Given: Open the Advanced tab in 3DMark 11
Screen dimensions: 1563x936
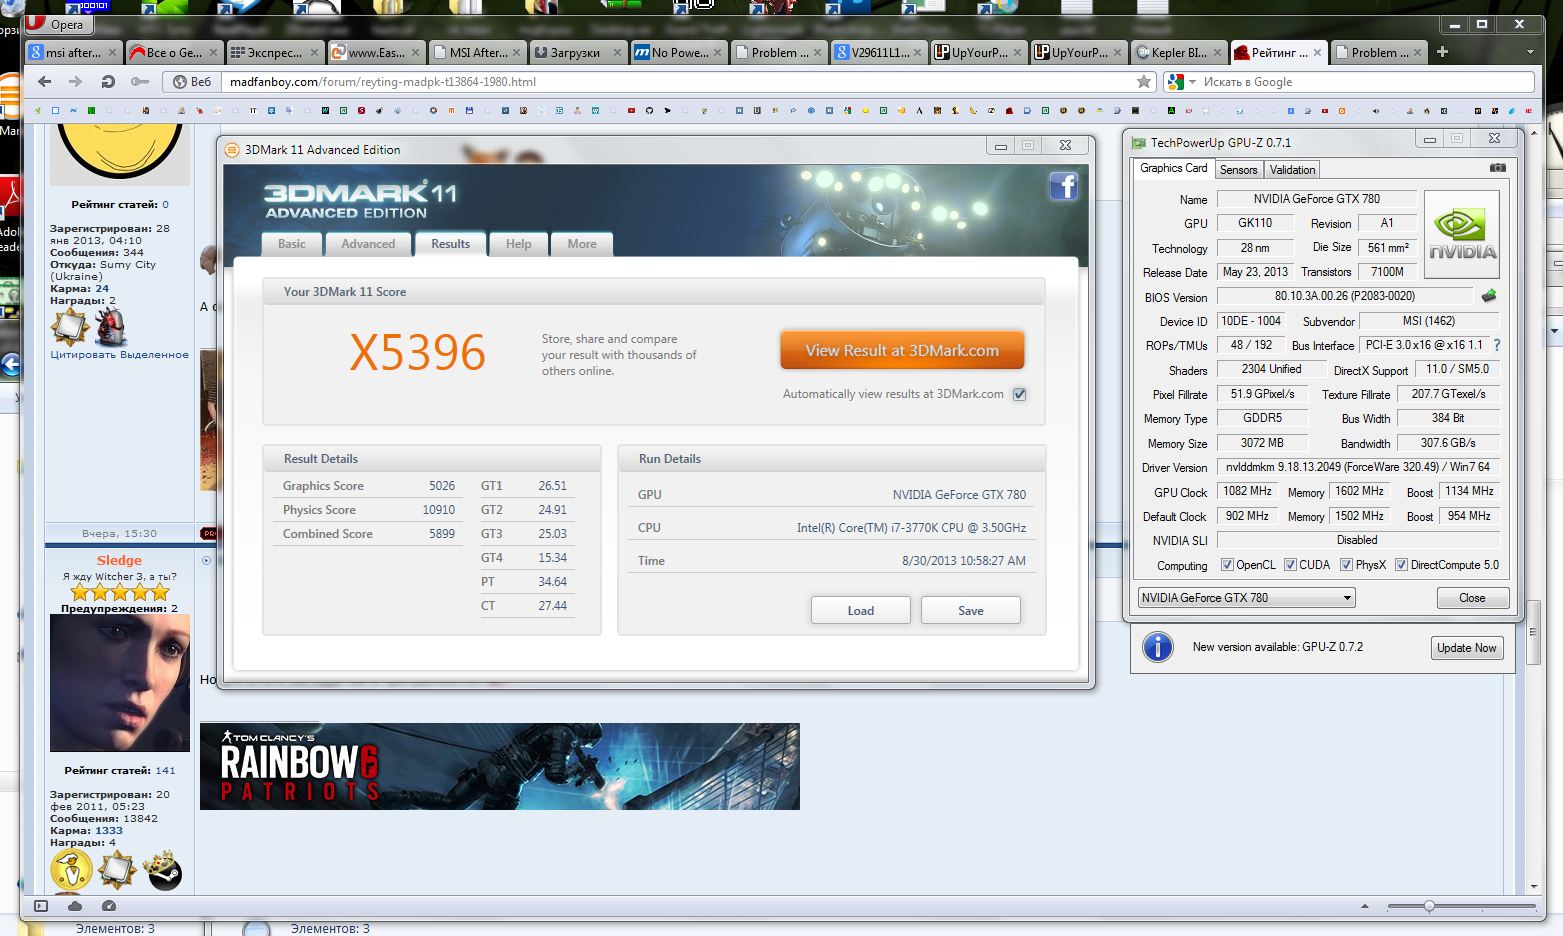Looking at the screenshot, I should pyautogui.click(x=368, y=244).
